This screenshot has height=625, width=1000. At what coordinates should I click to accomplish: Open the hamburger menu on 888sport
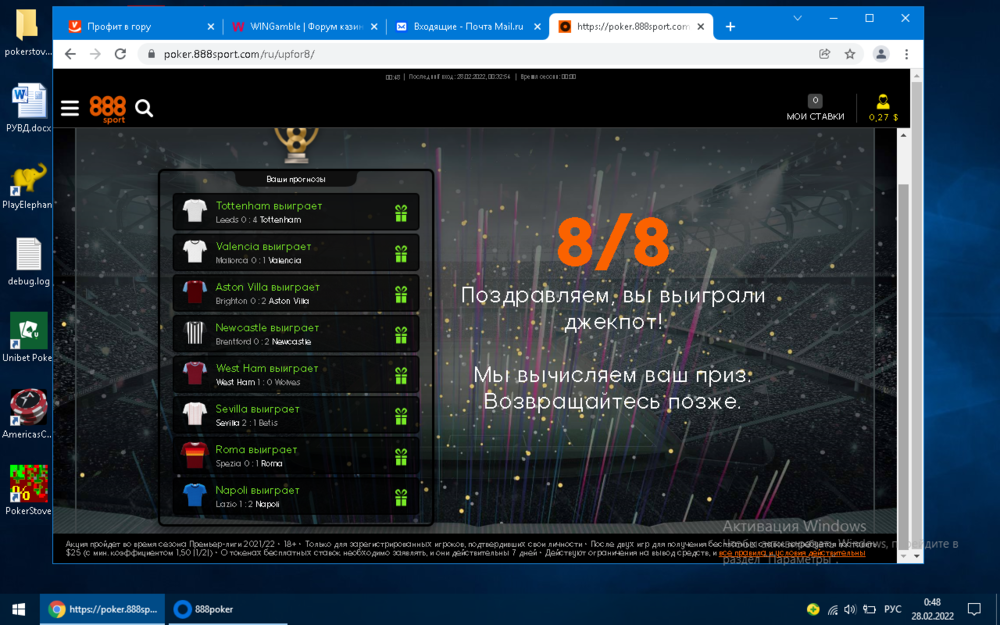[69, 108]
